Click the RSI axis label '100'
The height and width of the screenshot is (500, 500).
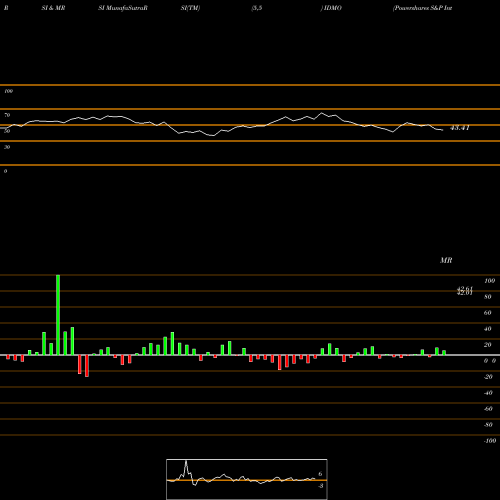(x=8, y=91)
